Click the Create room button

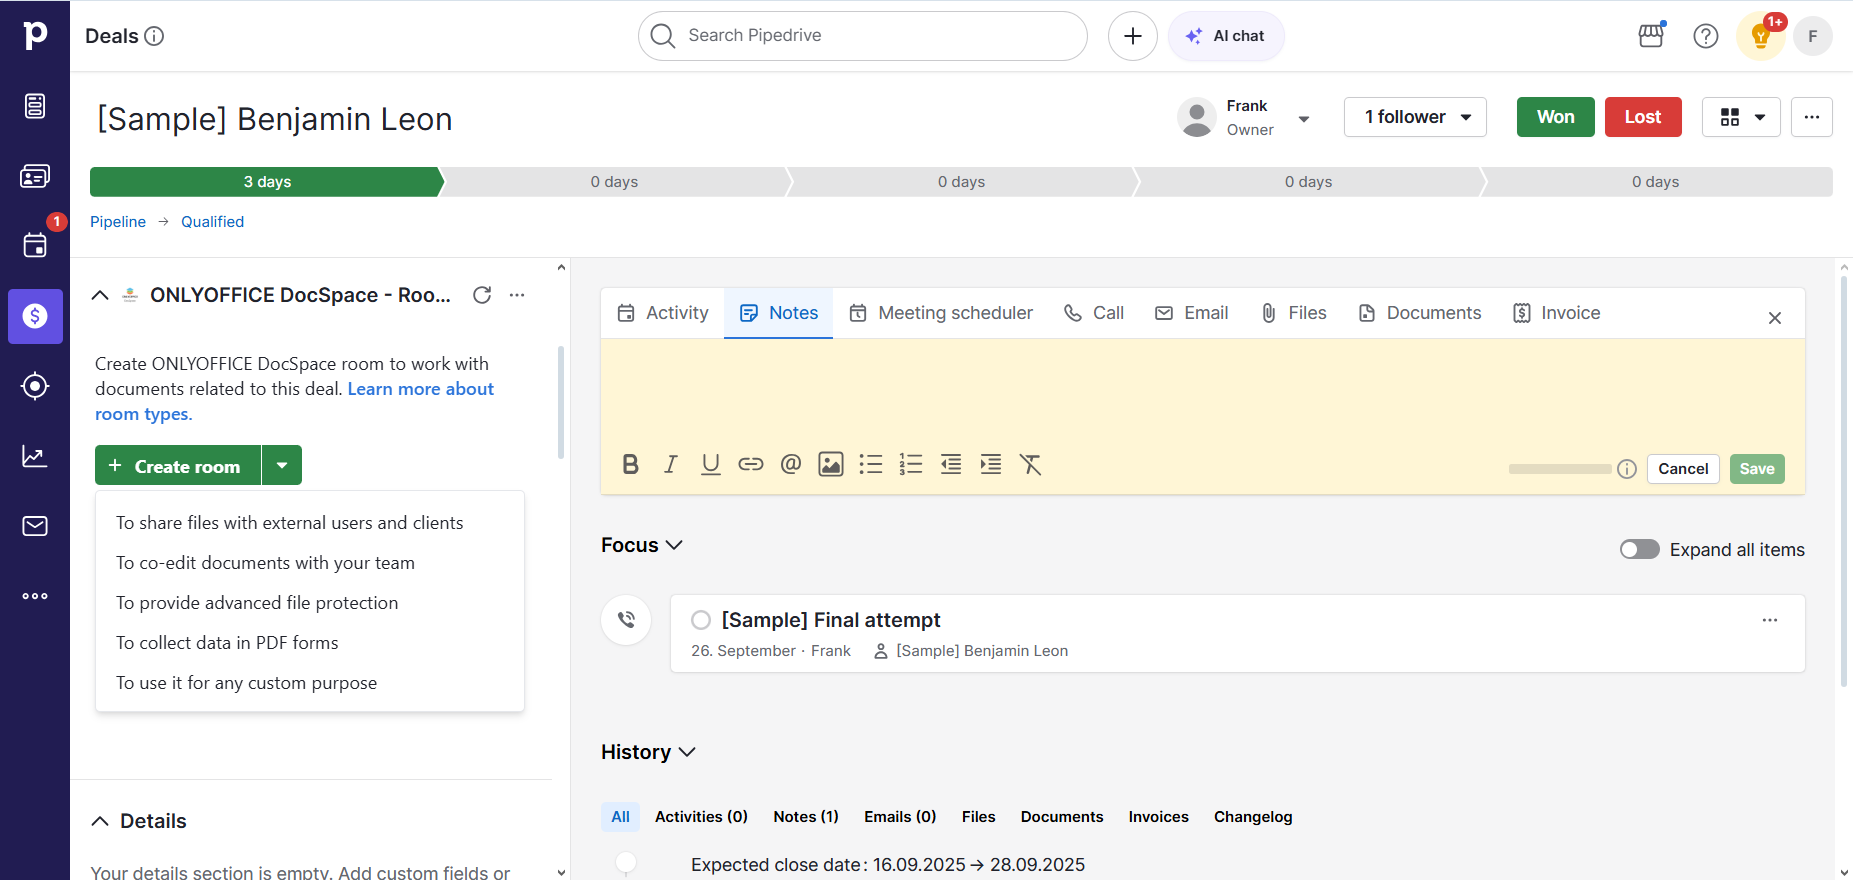click(178, 465)
